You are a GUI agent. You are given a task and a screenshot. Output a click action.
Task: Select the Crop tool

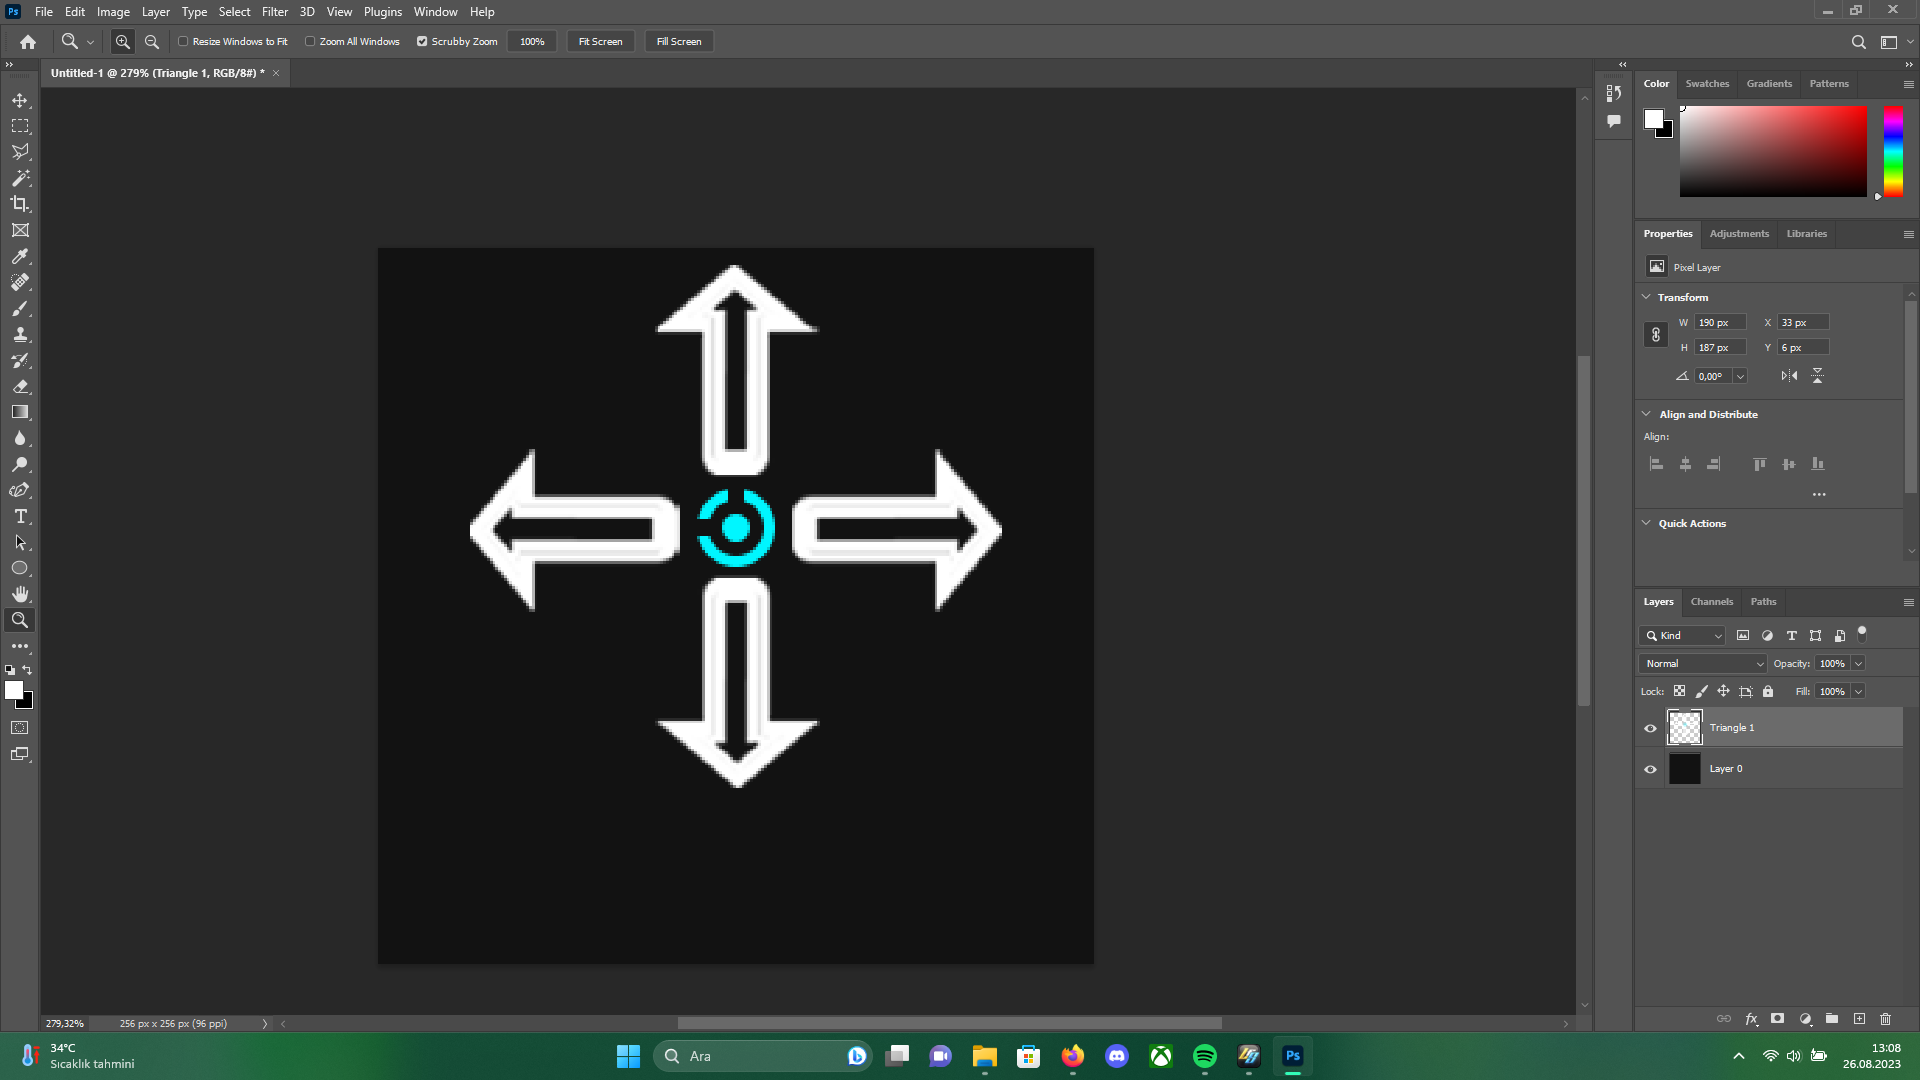pyautogui.click(x=20, y=204)
